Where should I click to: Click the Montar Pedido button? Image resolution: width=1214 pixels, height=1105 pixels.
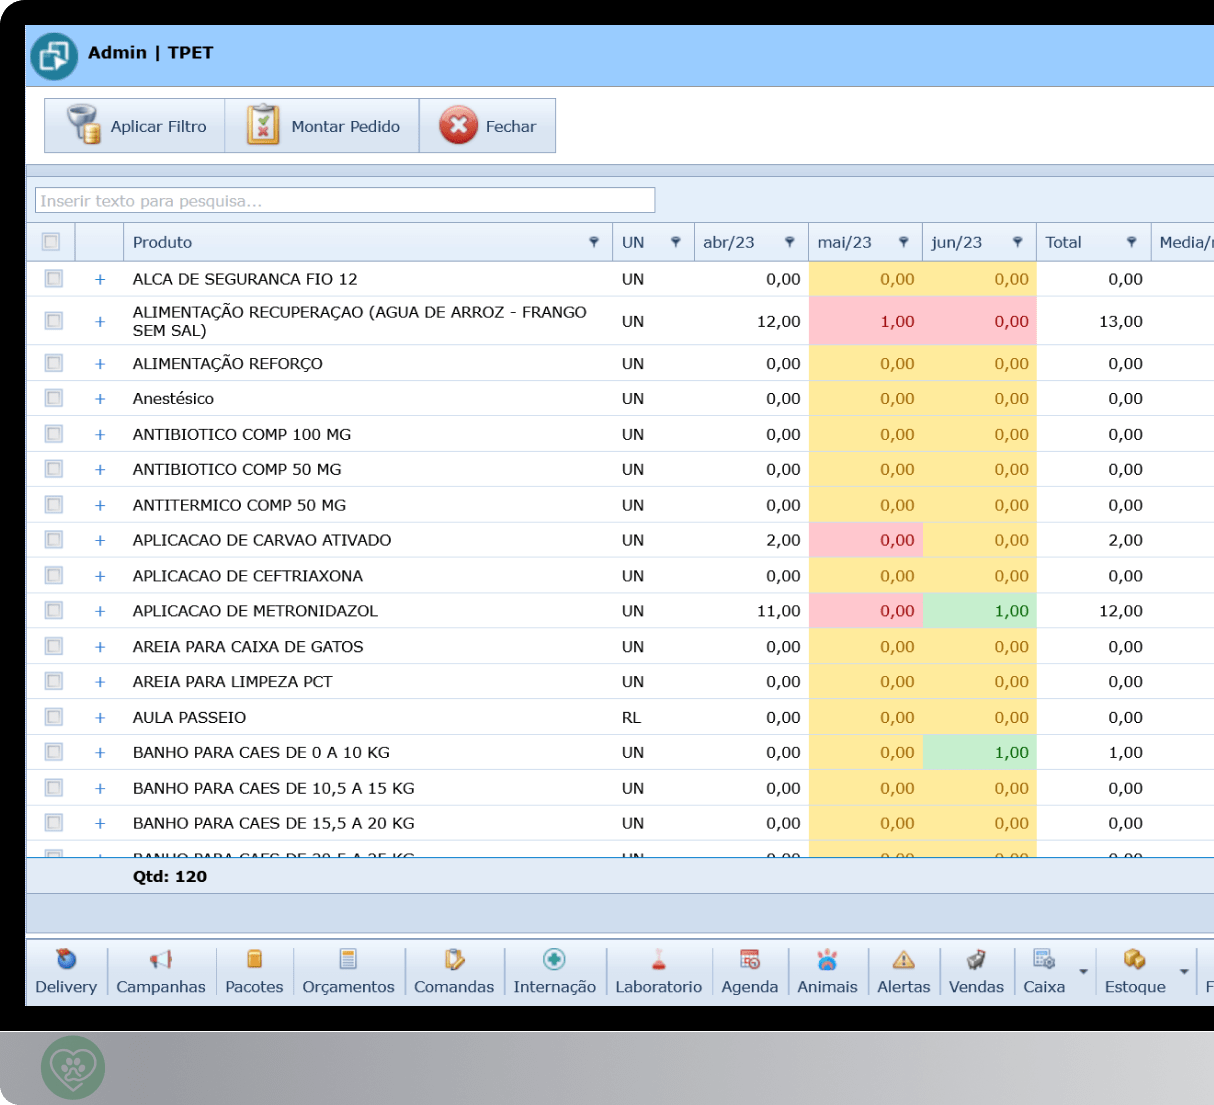[322, 126]
